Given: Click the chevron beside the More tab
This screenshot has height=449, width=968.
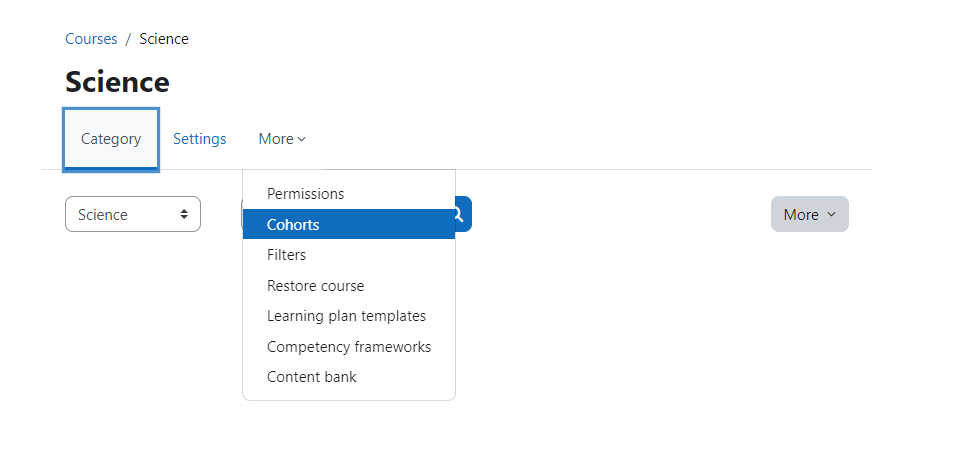Looking at the screenshot, I should (301, 140).
